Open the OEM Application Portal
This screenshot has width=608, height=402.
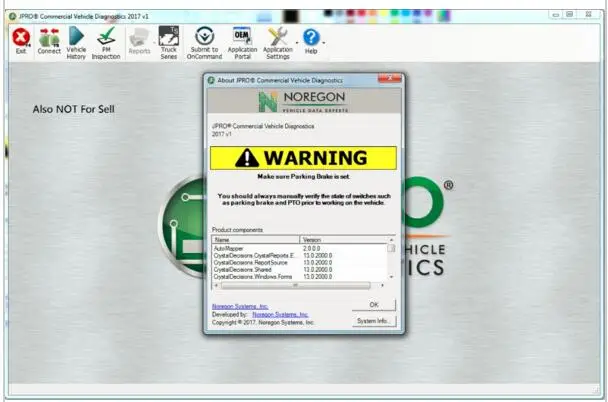[x=242, y=43]
